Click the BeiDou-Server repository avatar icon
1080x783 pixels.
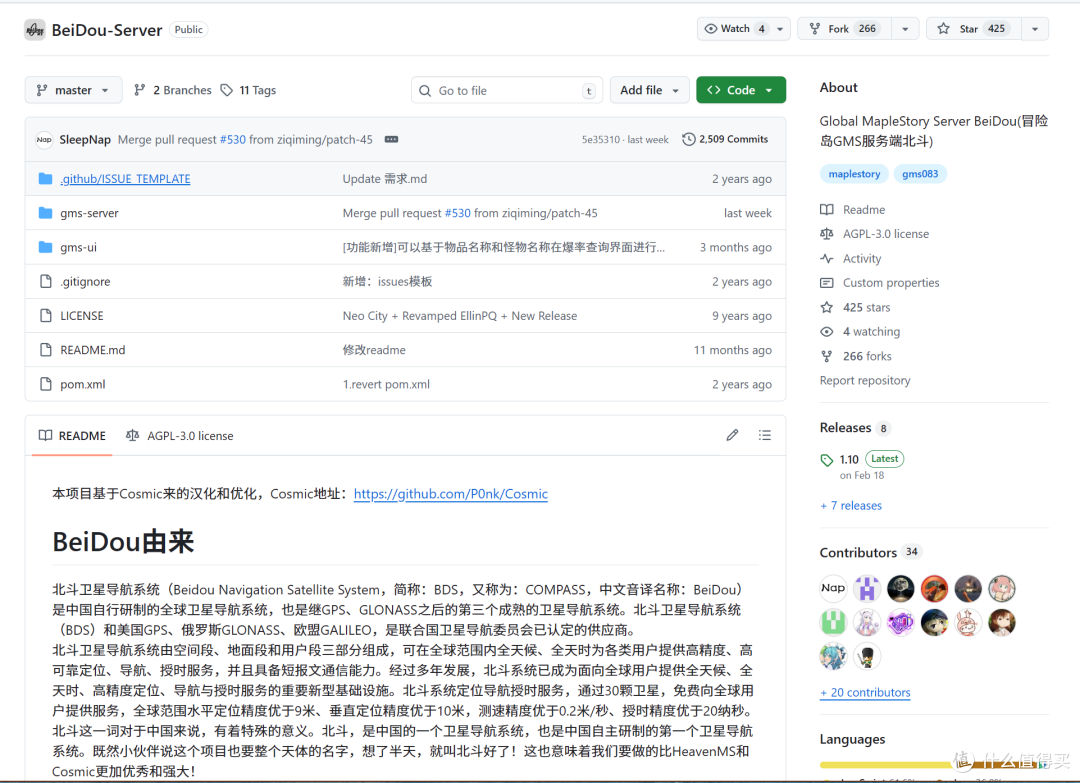(34, 30)
